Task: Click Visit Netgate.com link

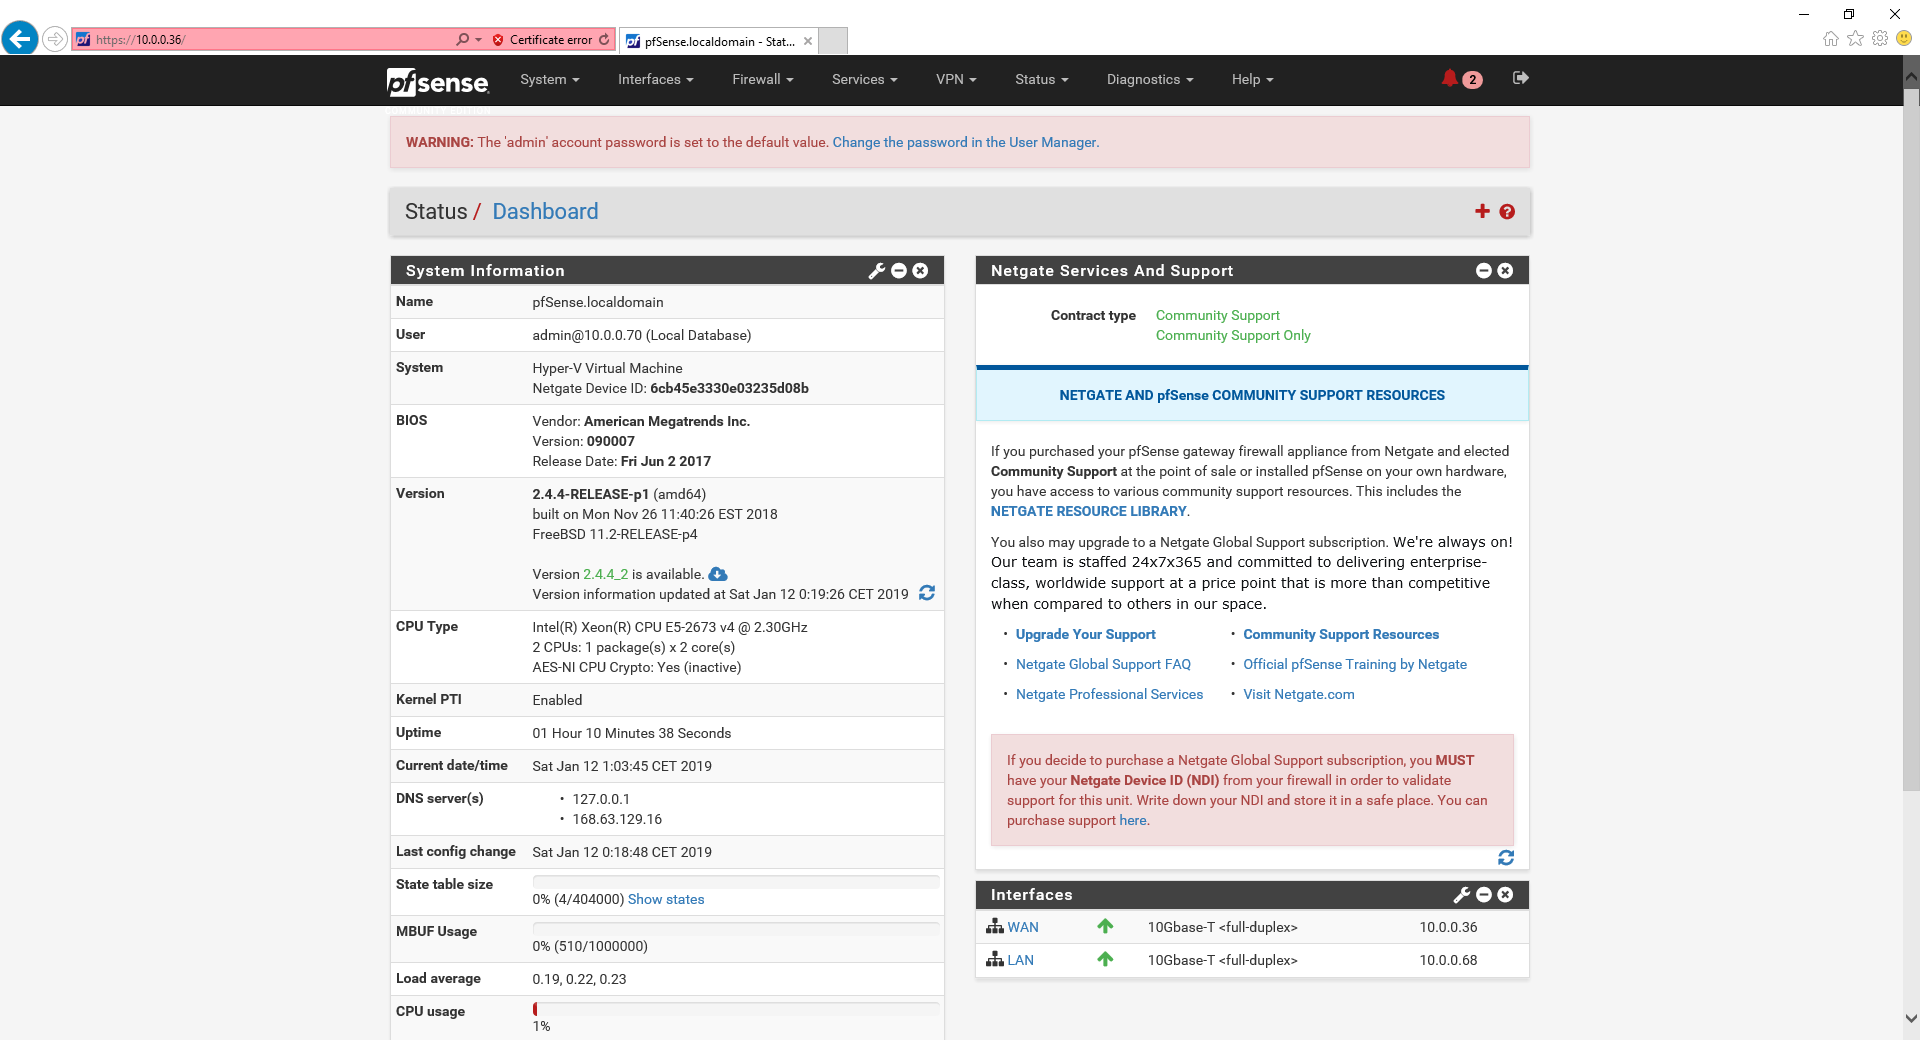Action: (x=1298, y=694)
